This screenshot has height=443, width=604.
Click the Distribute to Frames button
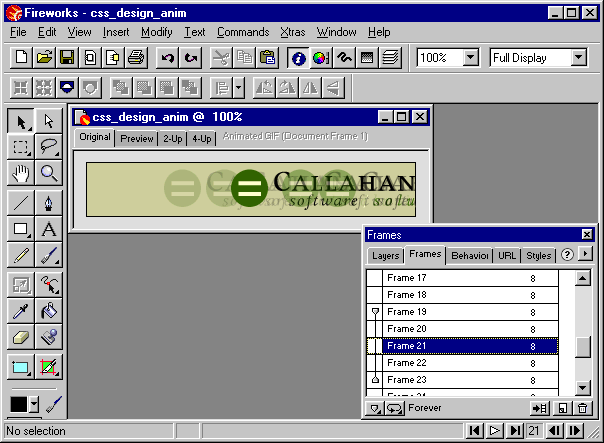[x=540, y=408]
